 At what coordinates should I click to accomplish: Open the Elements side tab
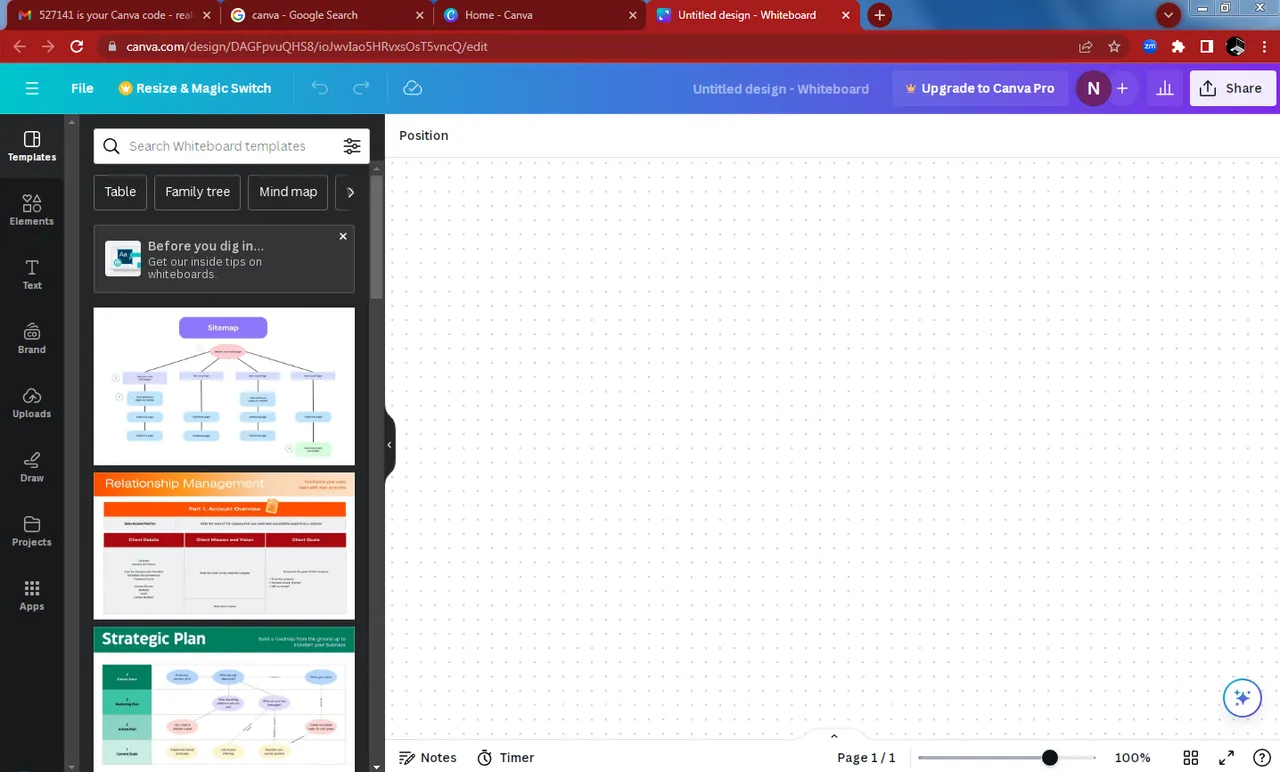point(32,210)
